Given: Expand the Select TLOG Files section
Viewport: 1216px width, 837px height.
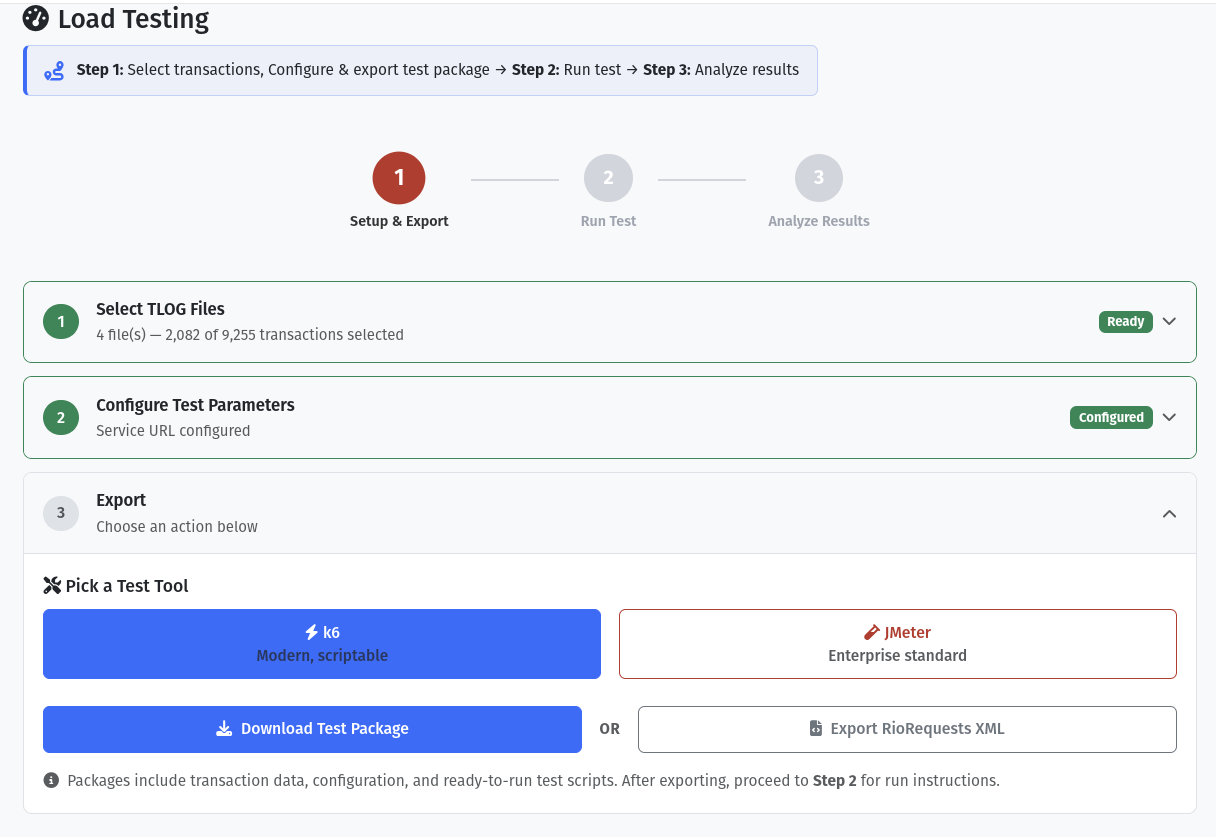Looking at the screenshot, I should (x=1169, y=321).
